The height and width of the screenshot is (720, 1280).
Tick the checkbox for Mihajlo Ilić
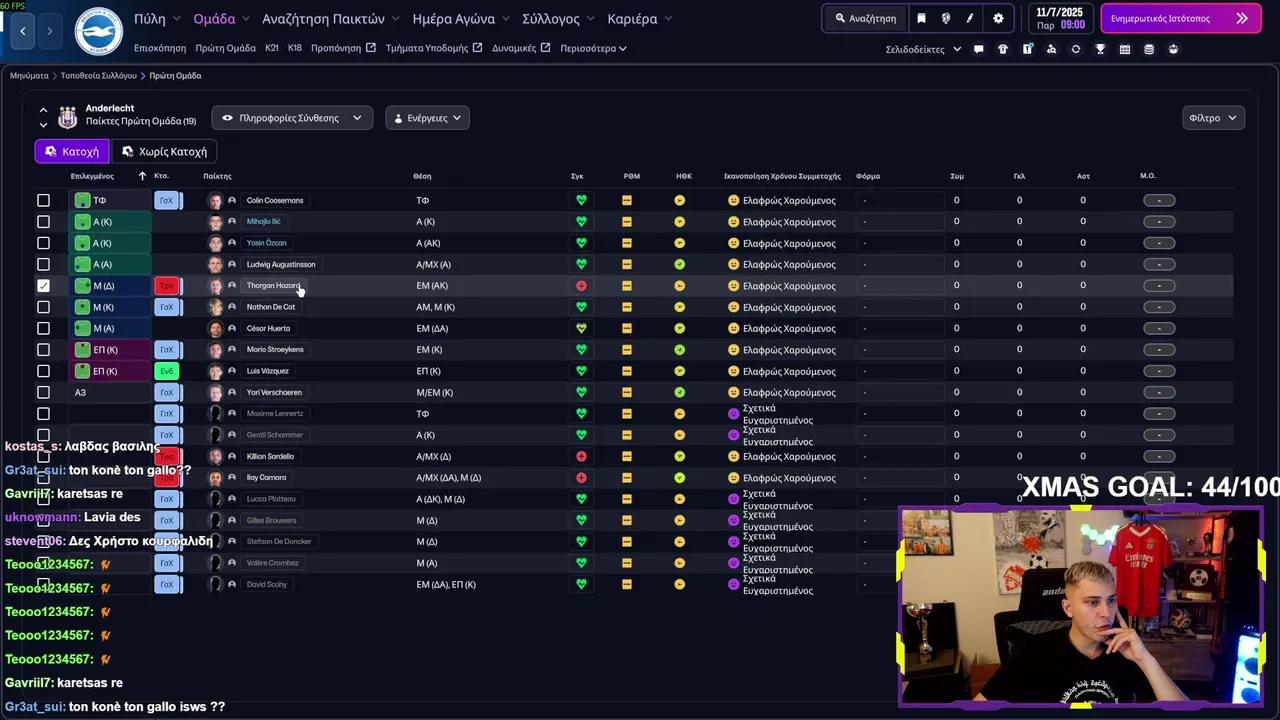[x=43, y=222]
